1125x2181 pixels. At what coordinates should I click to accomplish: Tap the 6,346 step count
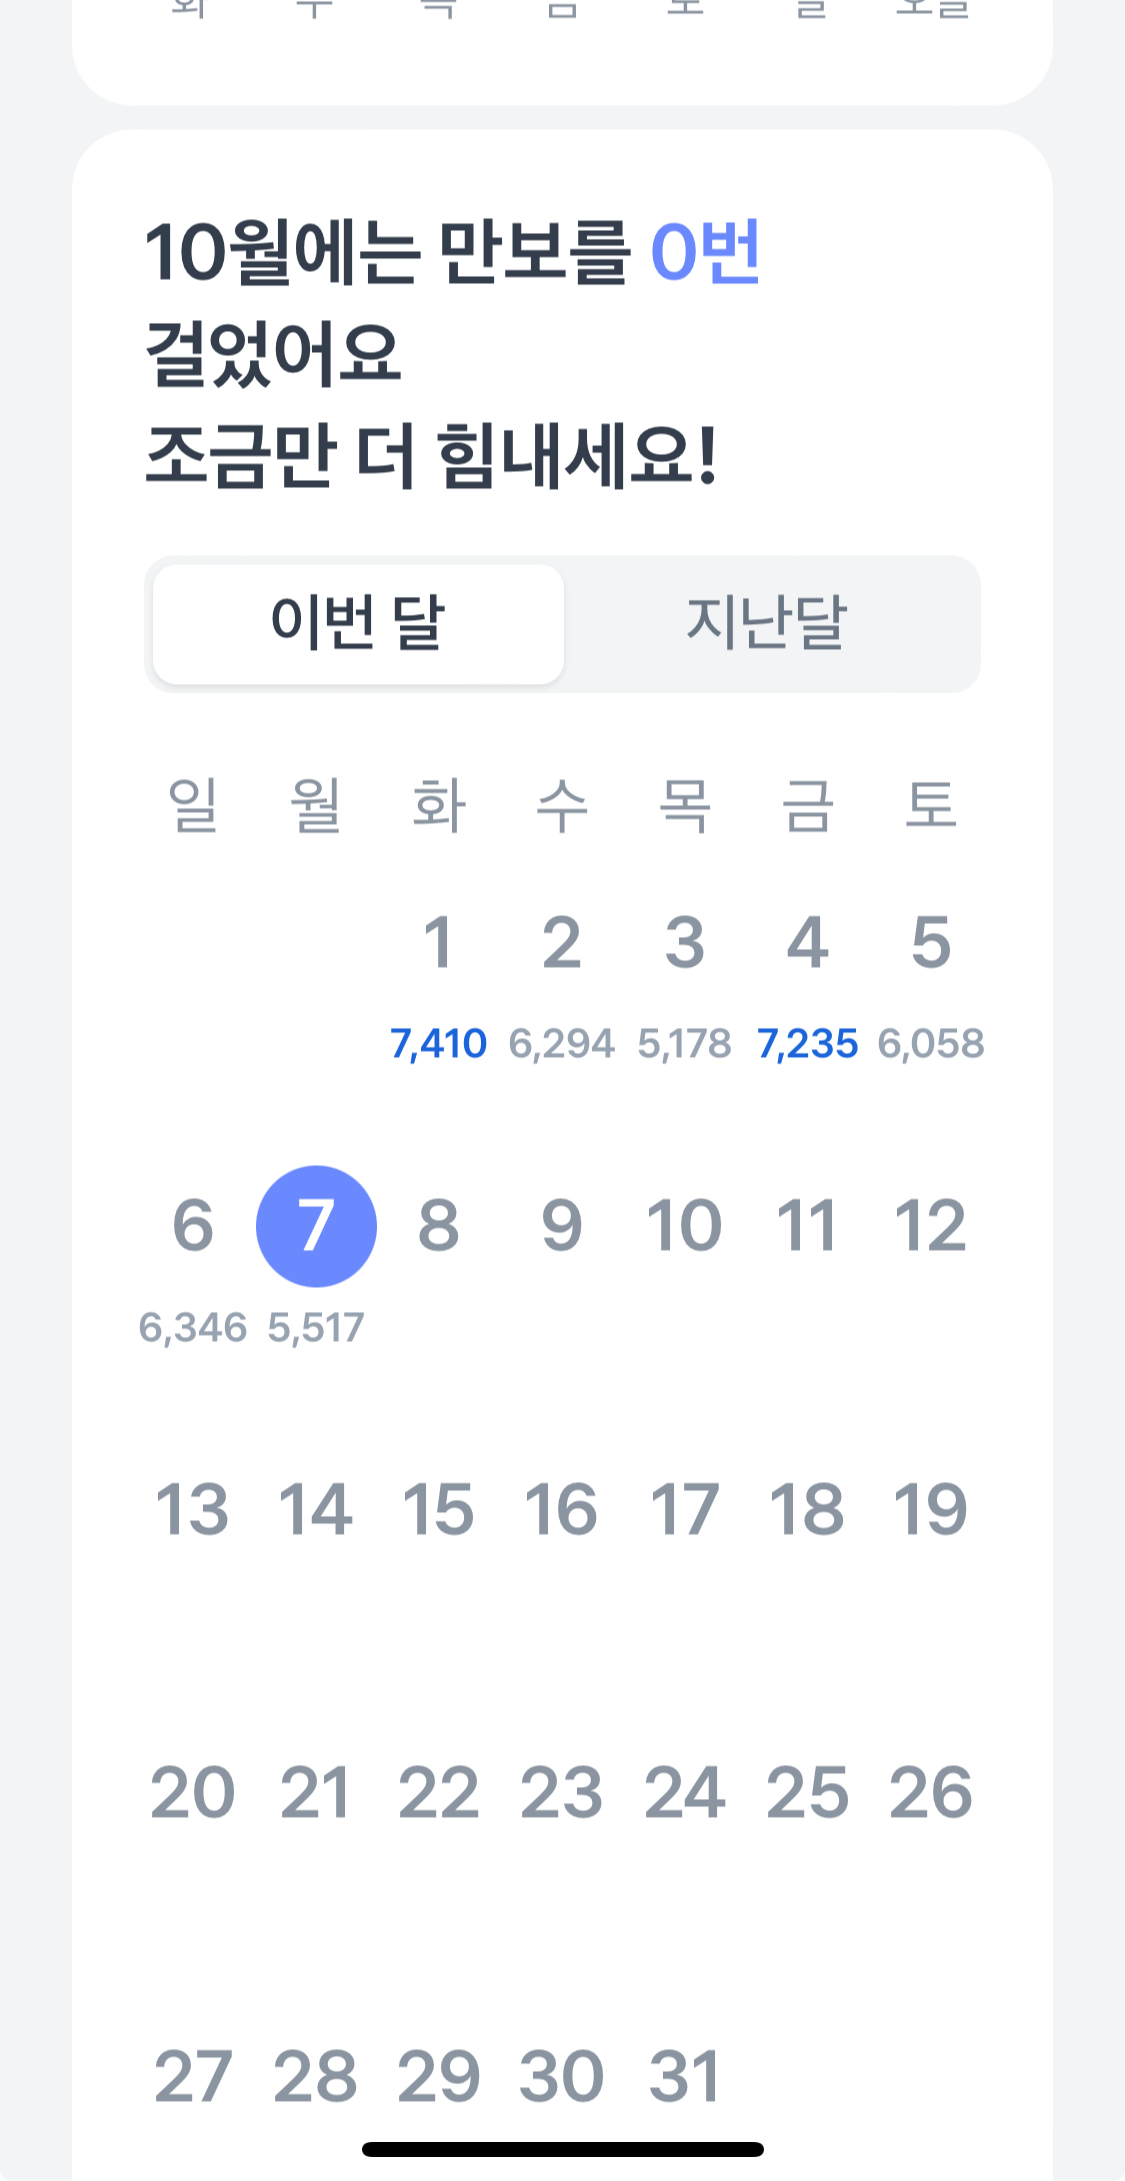[193, 1328]
